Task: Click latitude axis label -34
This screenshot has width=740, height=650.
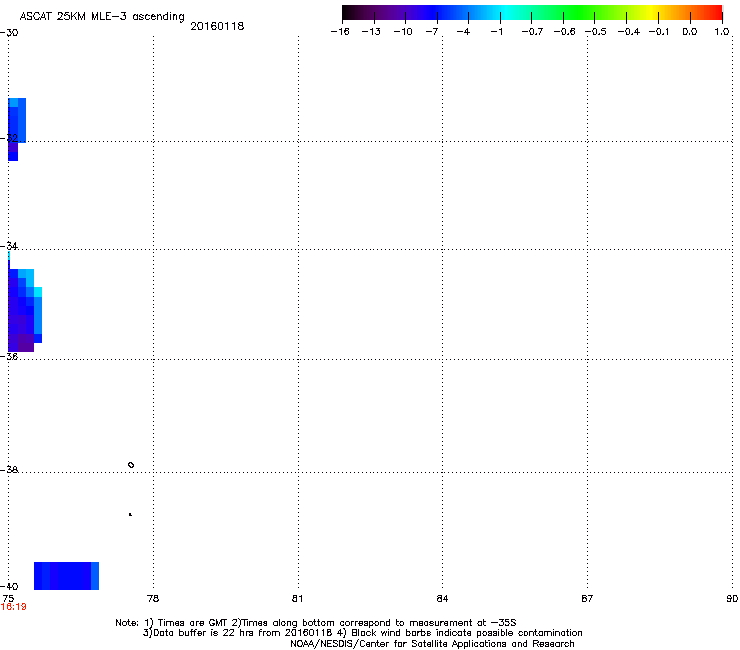Action: 9,246
